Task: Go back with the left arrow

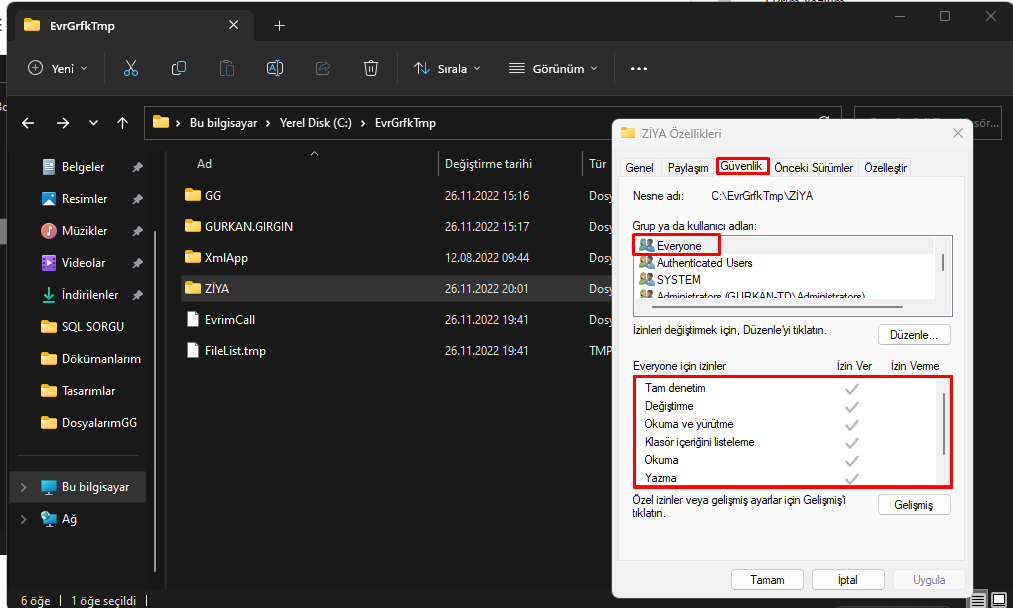Action: [28, 123]
